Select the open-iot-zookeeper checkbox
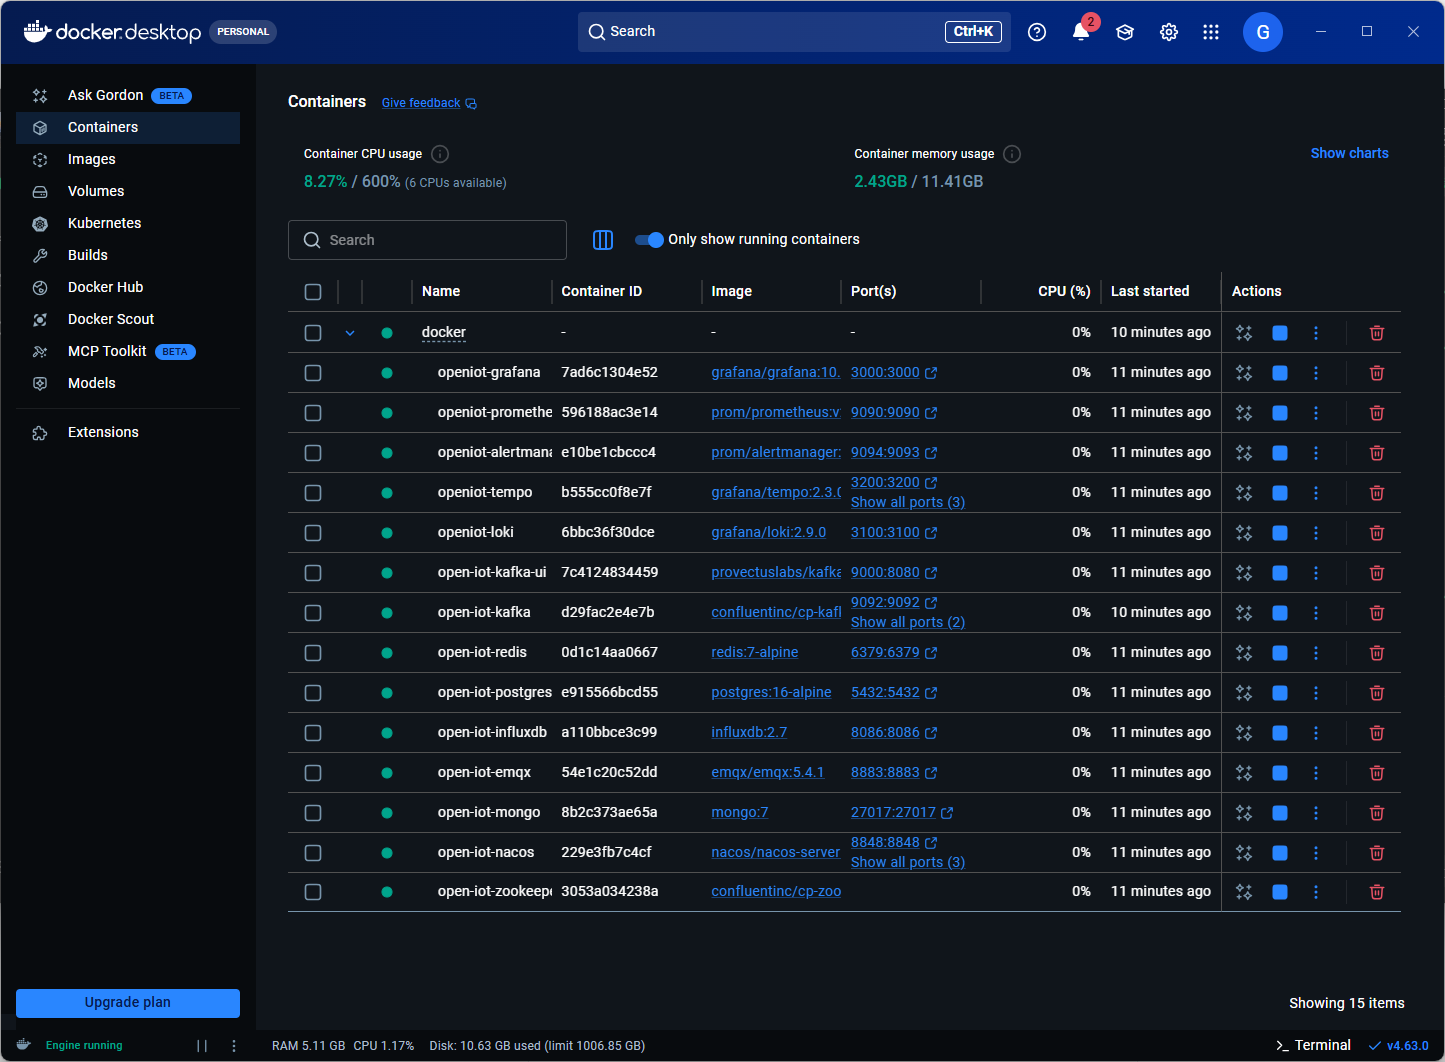The image size is (1445, 1062). pos(313,892)
